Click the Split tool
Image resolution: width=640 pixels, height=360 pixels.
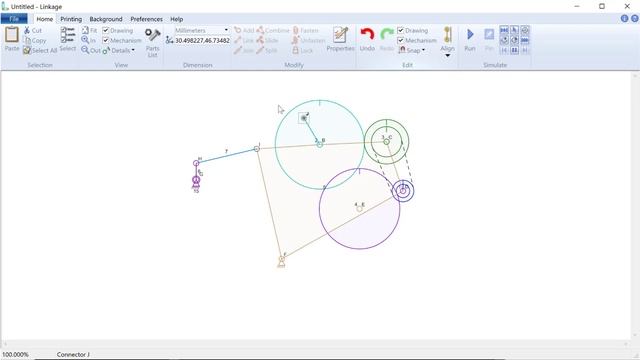coord(267,50)
